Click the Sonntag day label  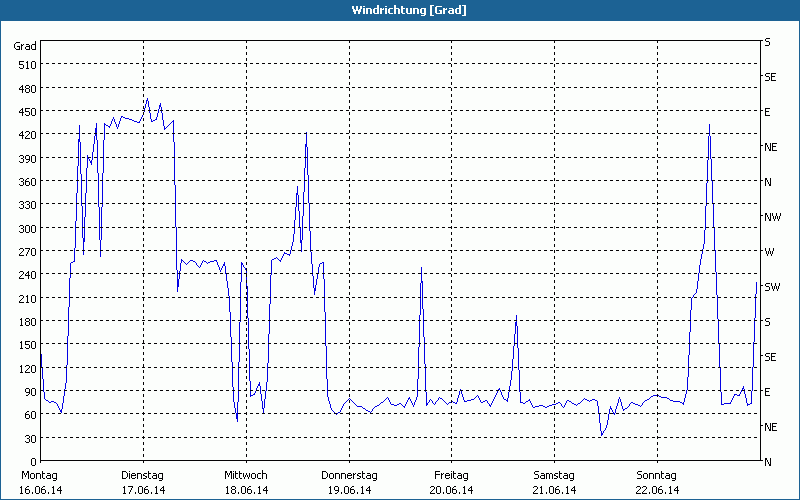coord(657,475)
